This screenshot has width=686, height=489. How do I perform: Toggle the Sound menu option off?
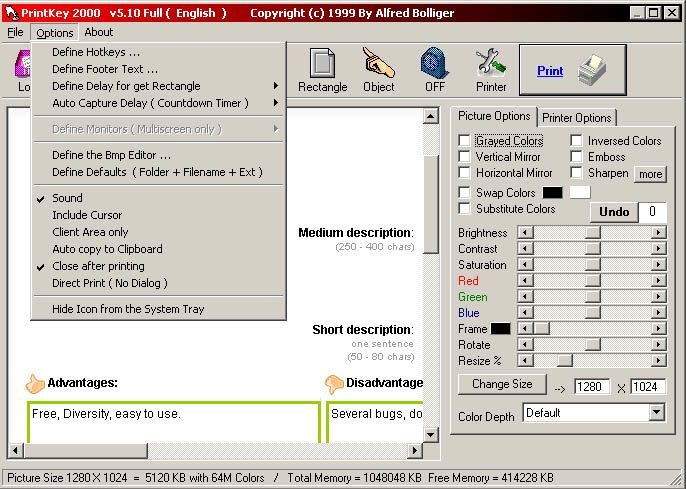[x=159, y=198]
